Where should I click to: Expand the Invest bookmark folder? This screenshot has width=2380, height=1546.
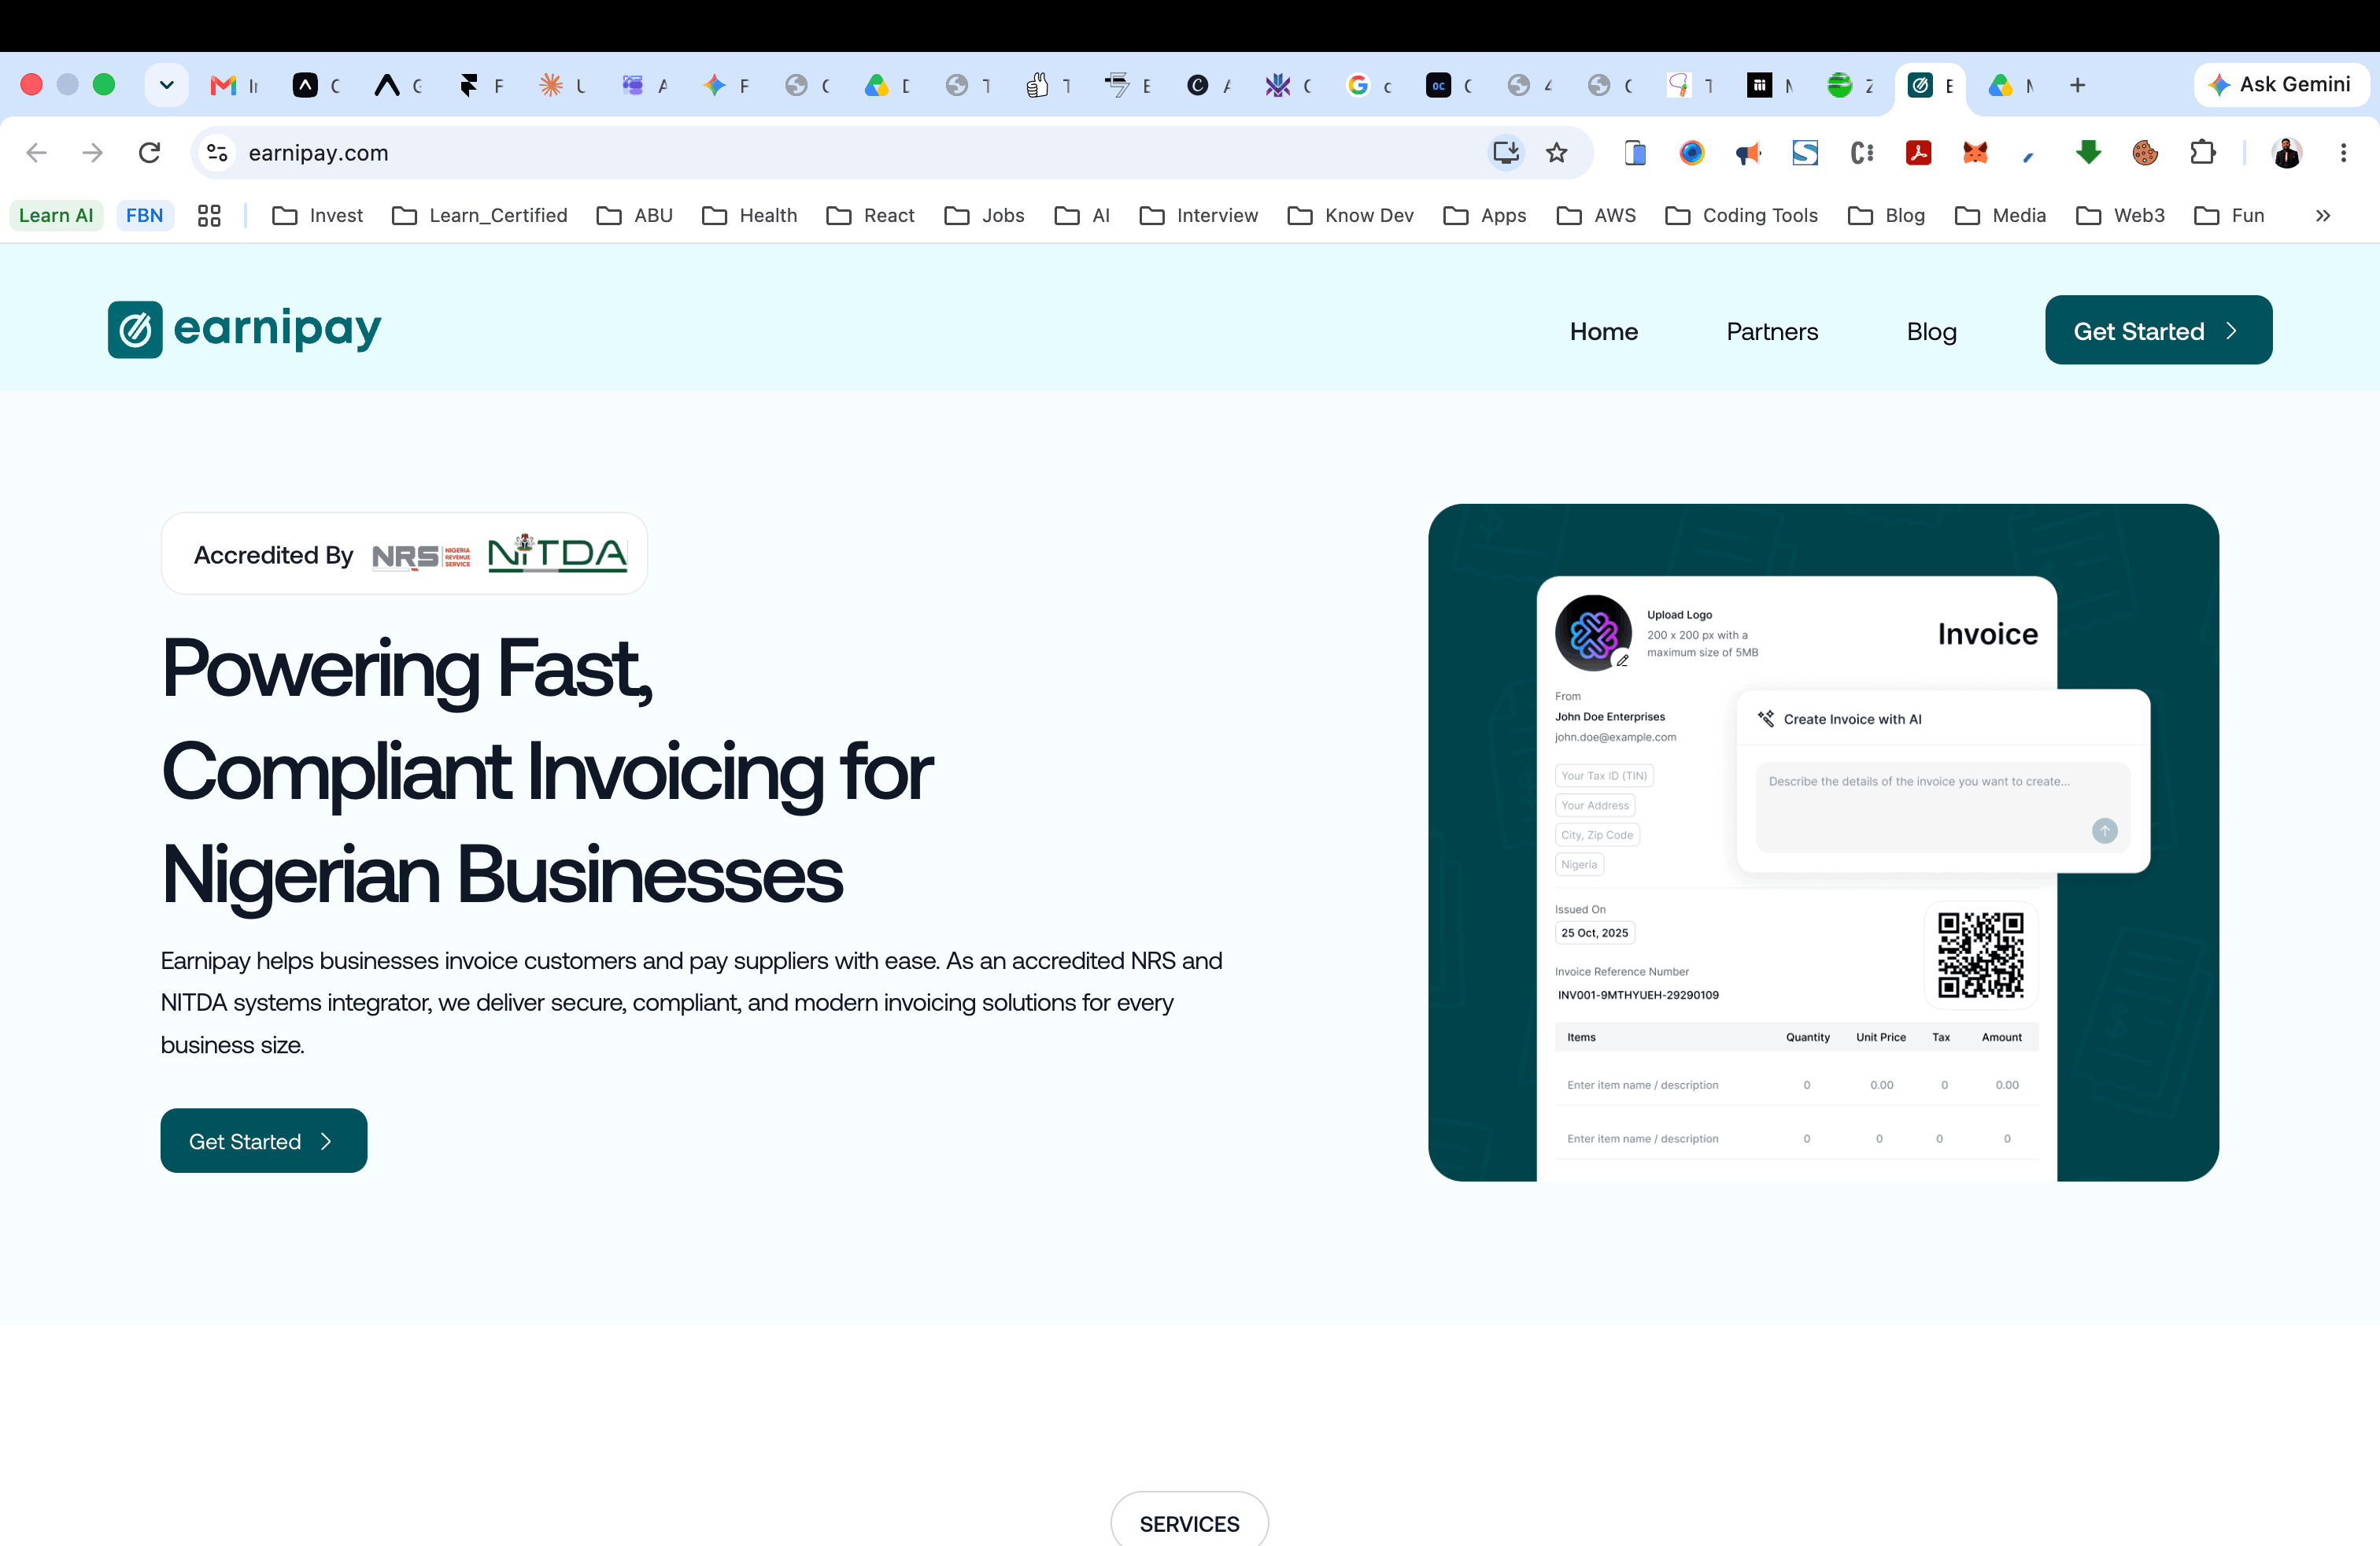tap(317, 215)
